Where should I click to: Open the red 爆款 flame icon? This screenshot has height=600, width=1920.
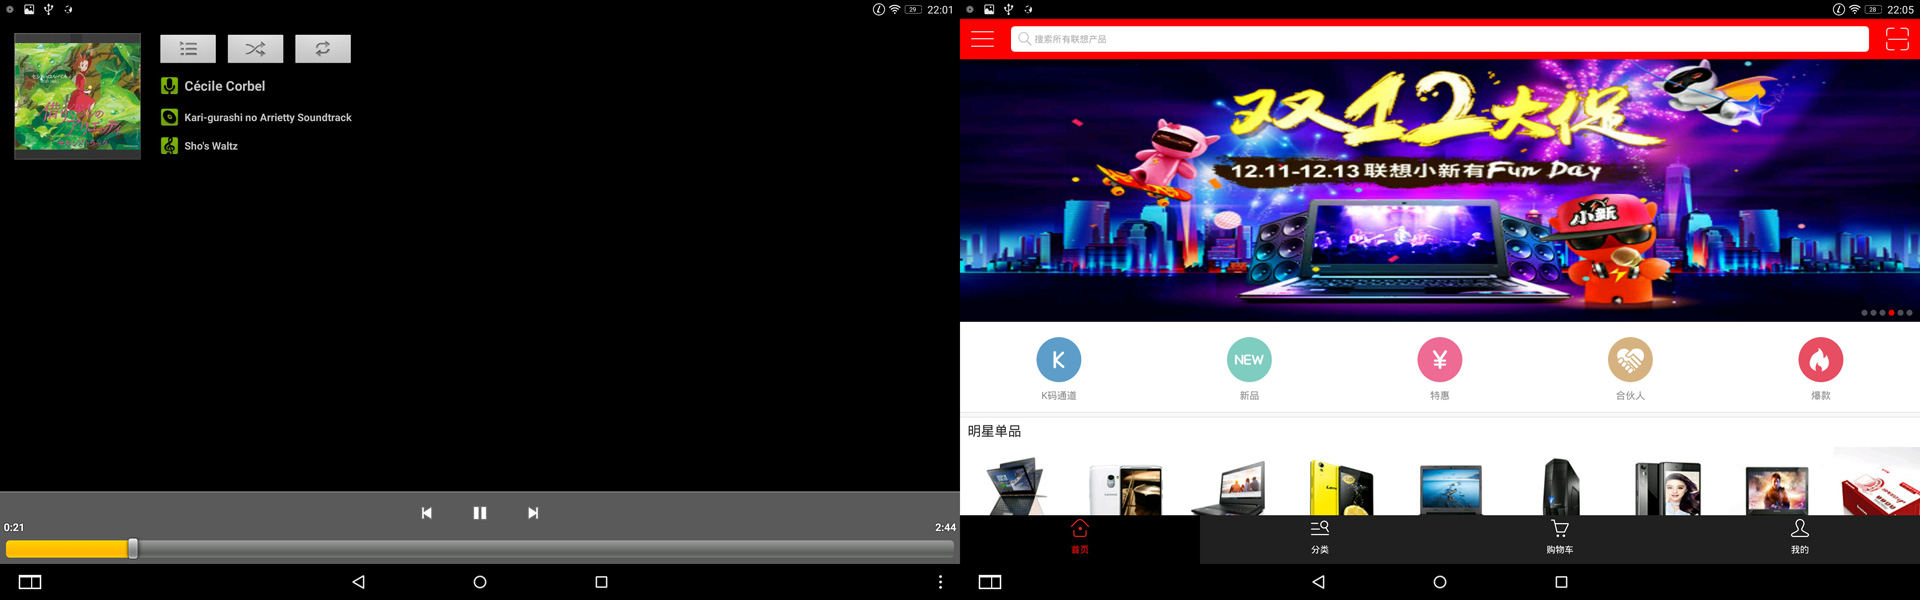tap(1821, 361)
